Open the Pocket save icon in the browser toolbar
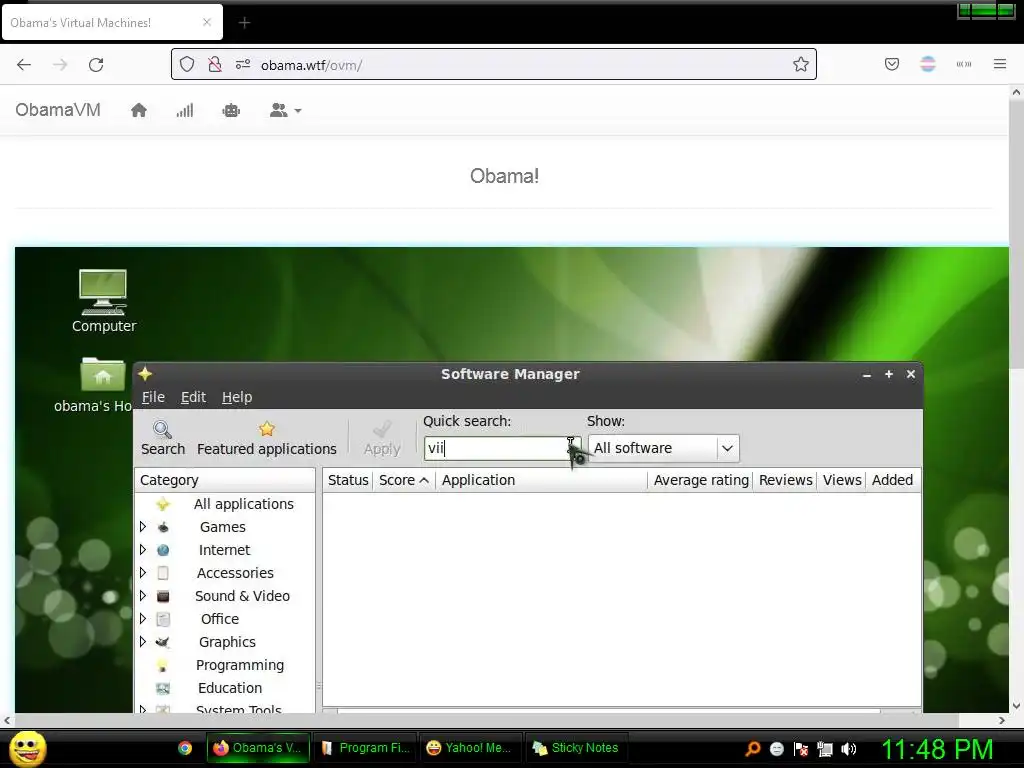1024x768 pixels. coord(891,64)
